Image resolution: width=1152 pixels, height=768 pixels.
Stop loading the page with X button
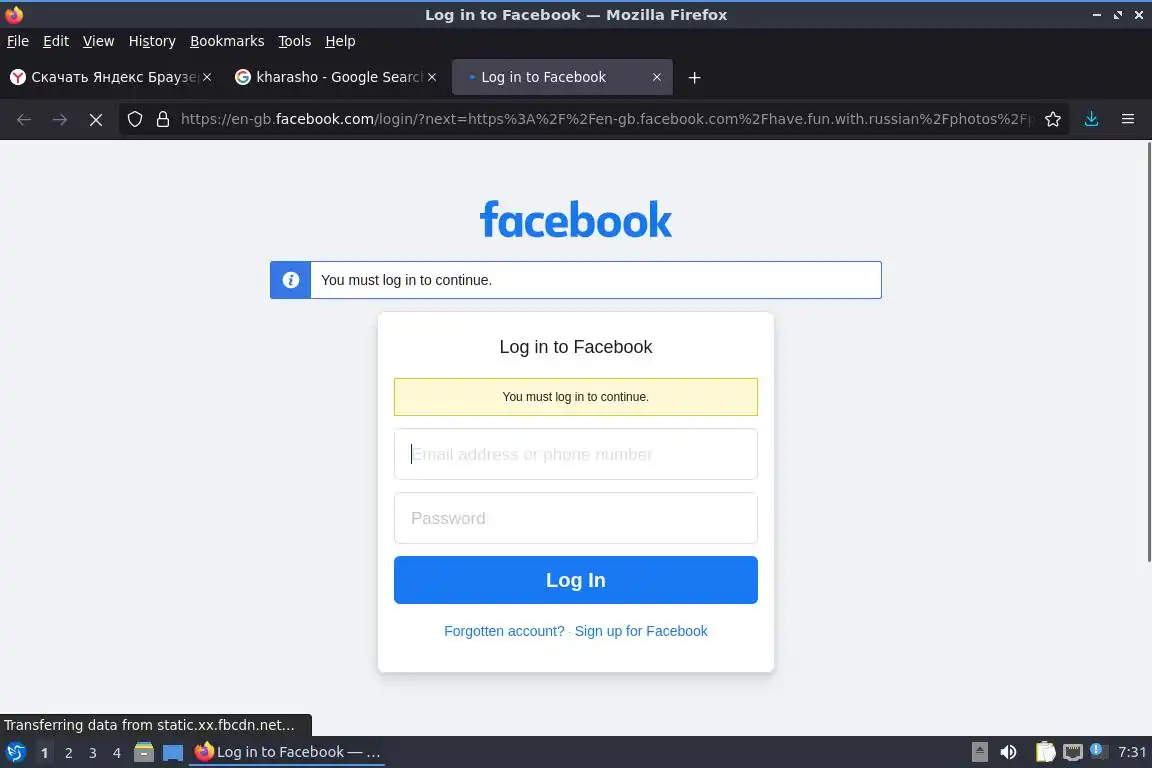[x=96, y=119]
